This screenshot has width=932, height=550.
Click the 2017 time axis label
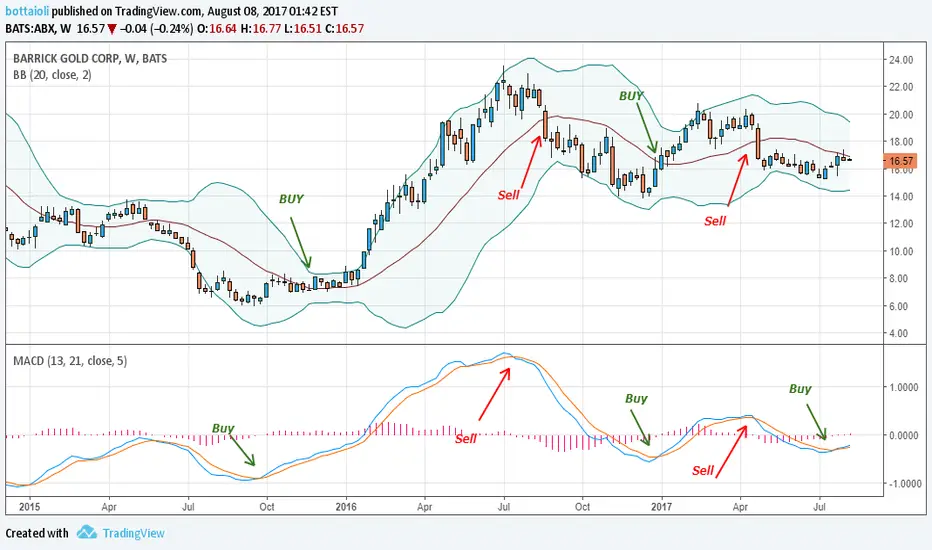click(662, 507)
